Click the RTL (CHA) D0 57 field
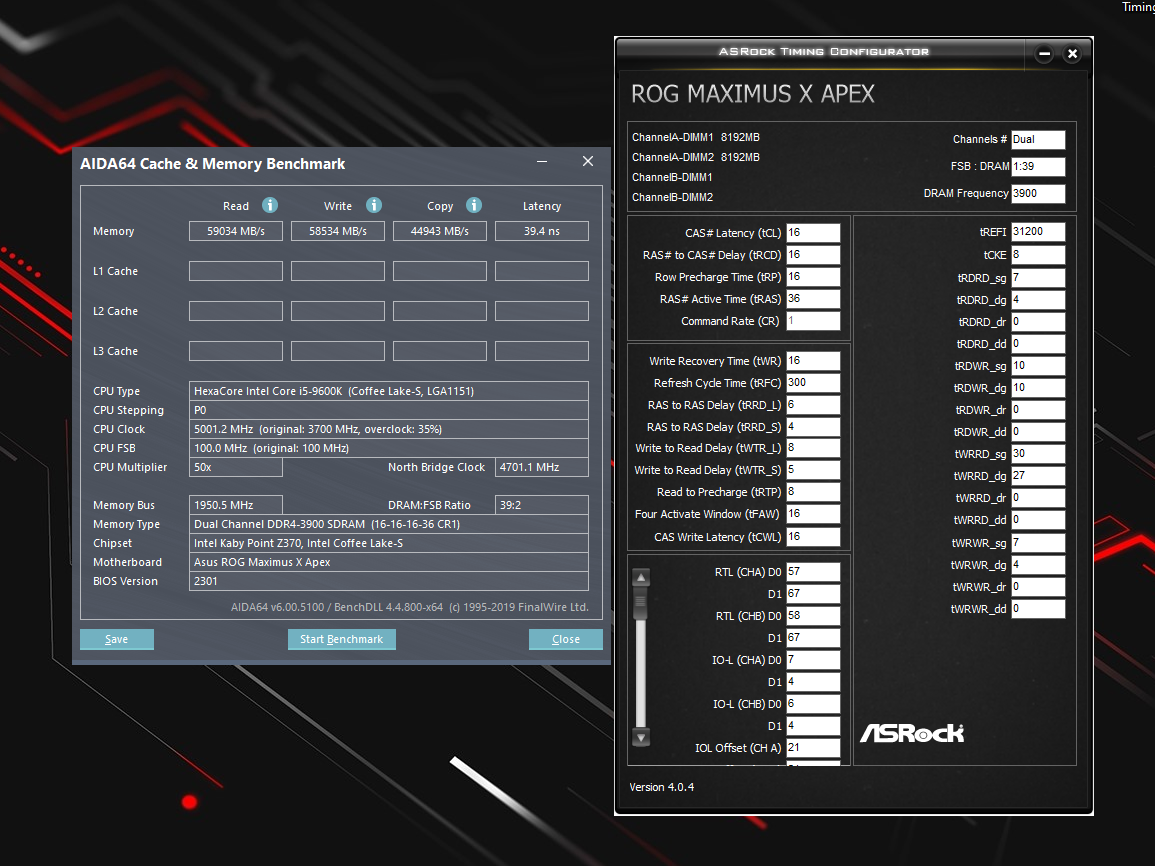The width and height of the screenshot is (1155, 866). pyautogui.click(x=813, y=571)
